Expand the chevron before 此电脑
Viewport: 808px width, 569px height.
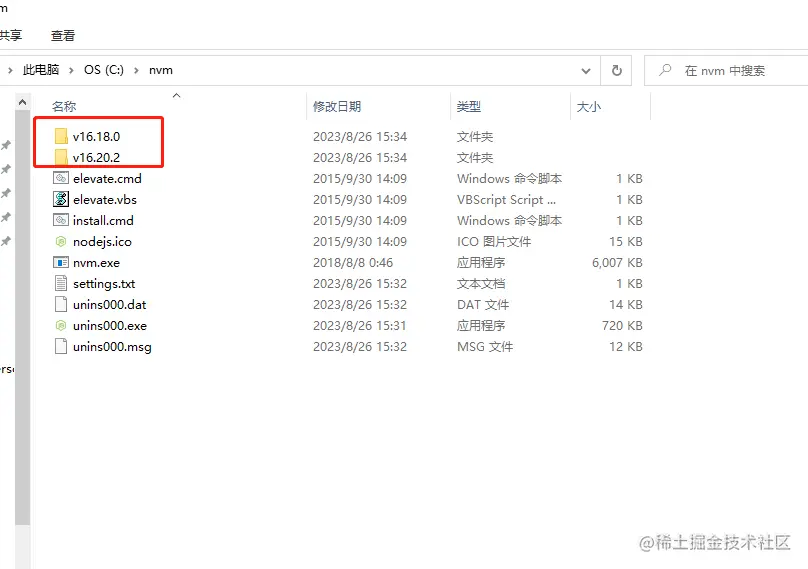click(x=10, y=70)
